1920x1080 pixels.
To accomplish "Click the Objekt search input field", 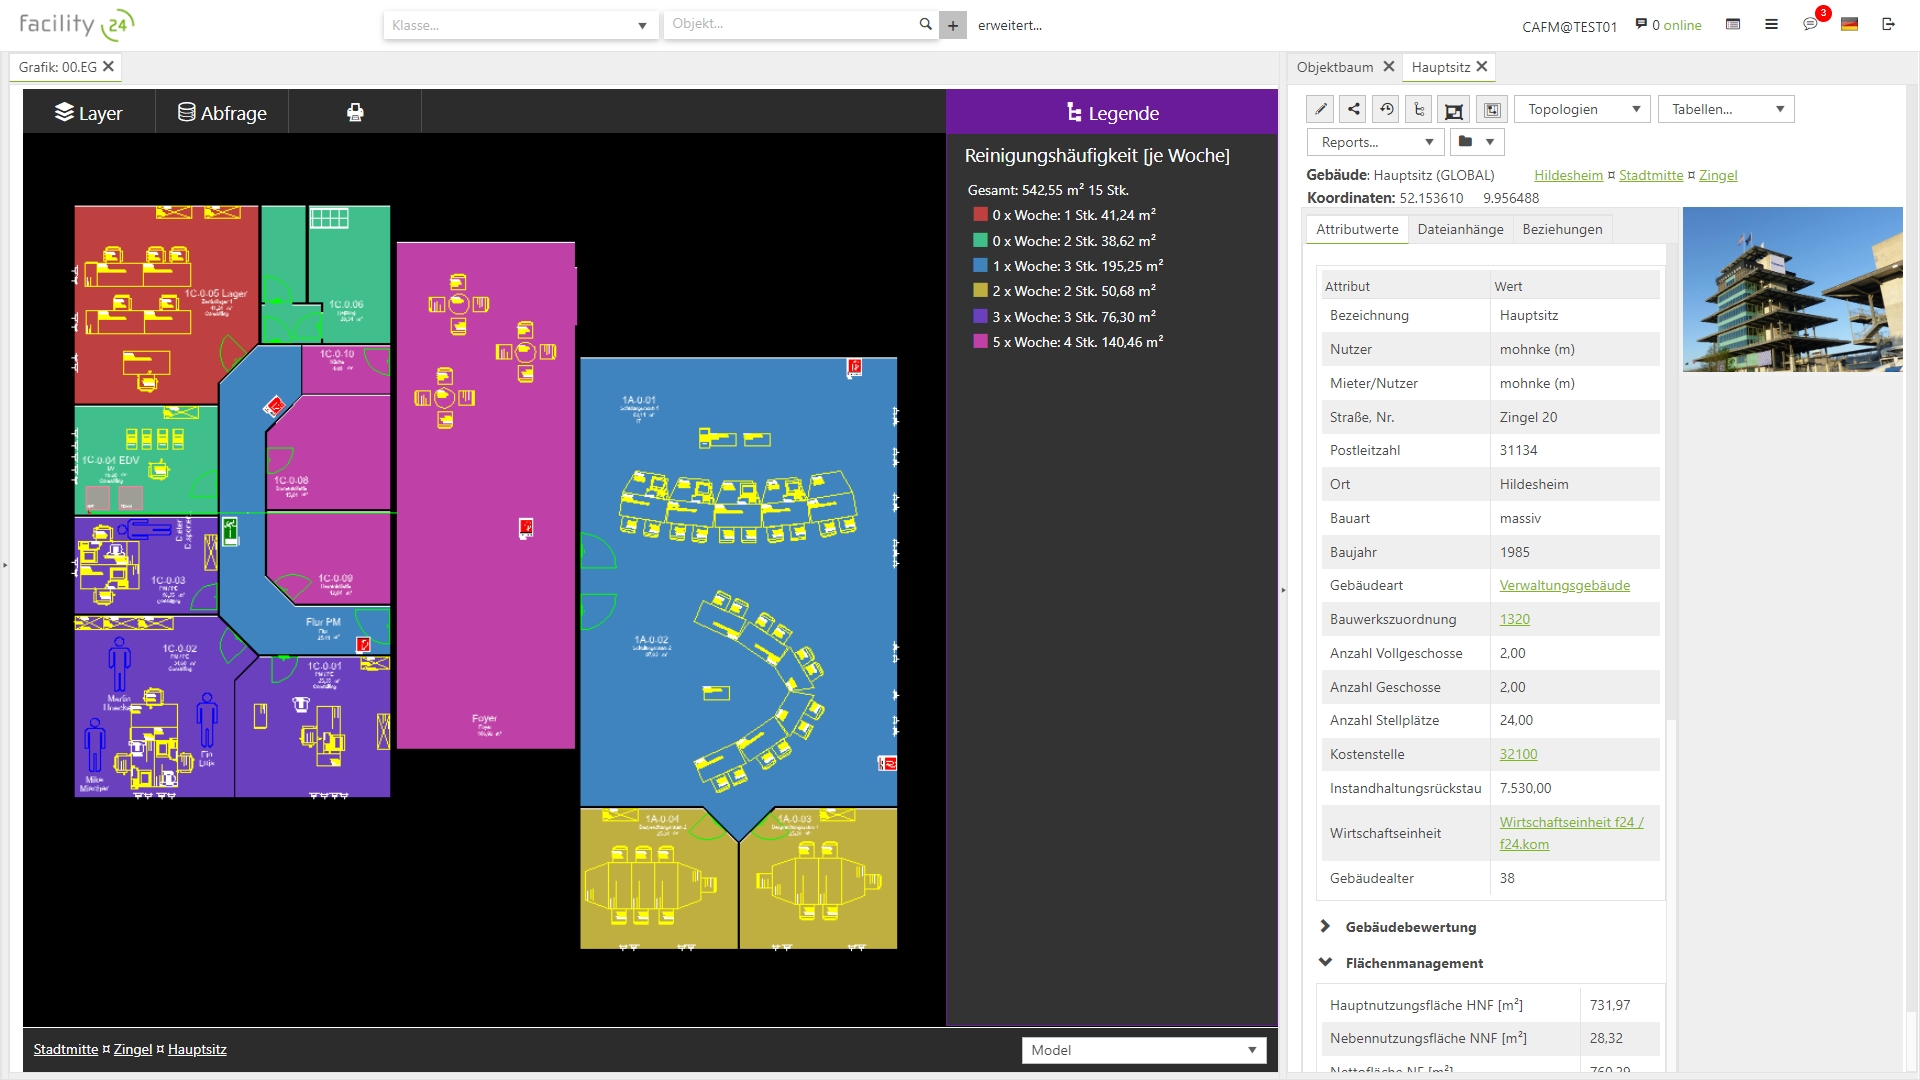I will 790,24.
